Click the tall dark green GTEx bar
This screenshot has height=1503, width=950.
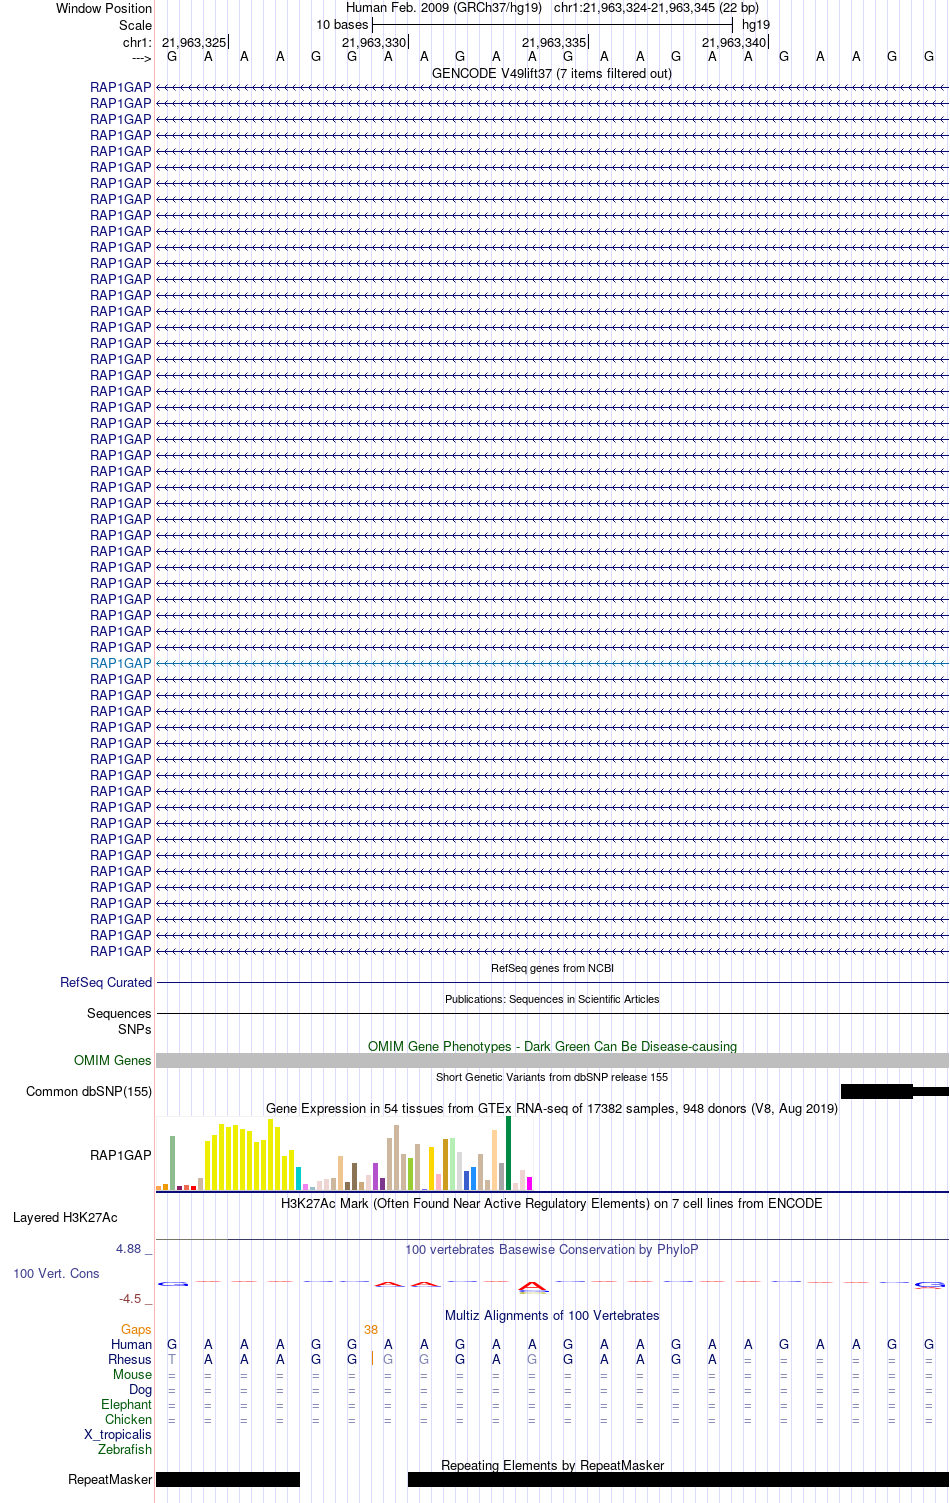[x=508, y=1153]
